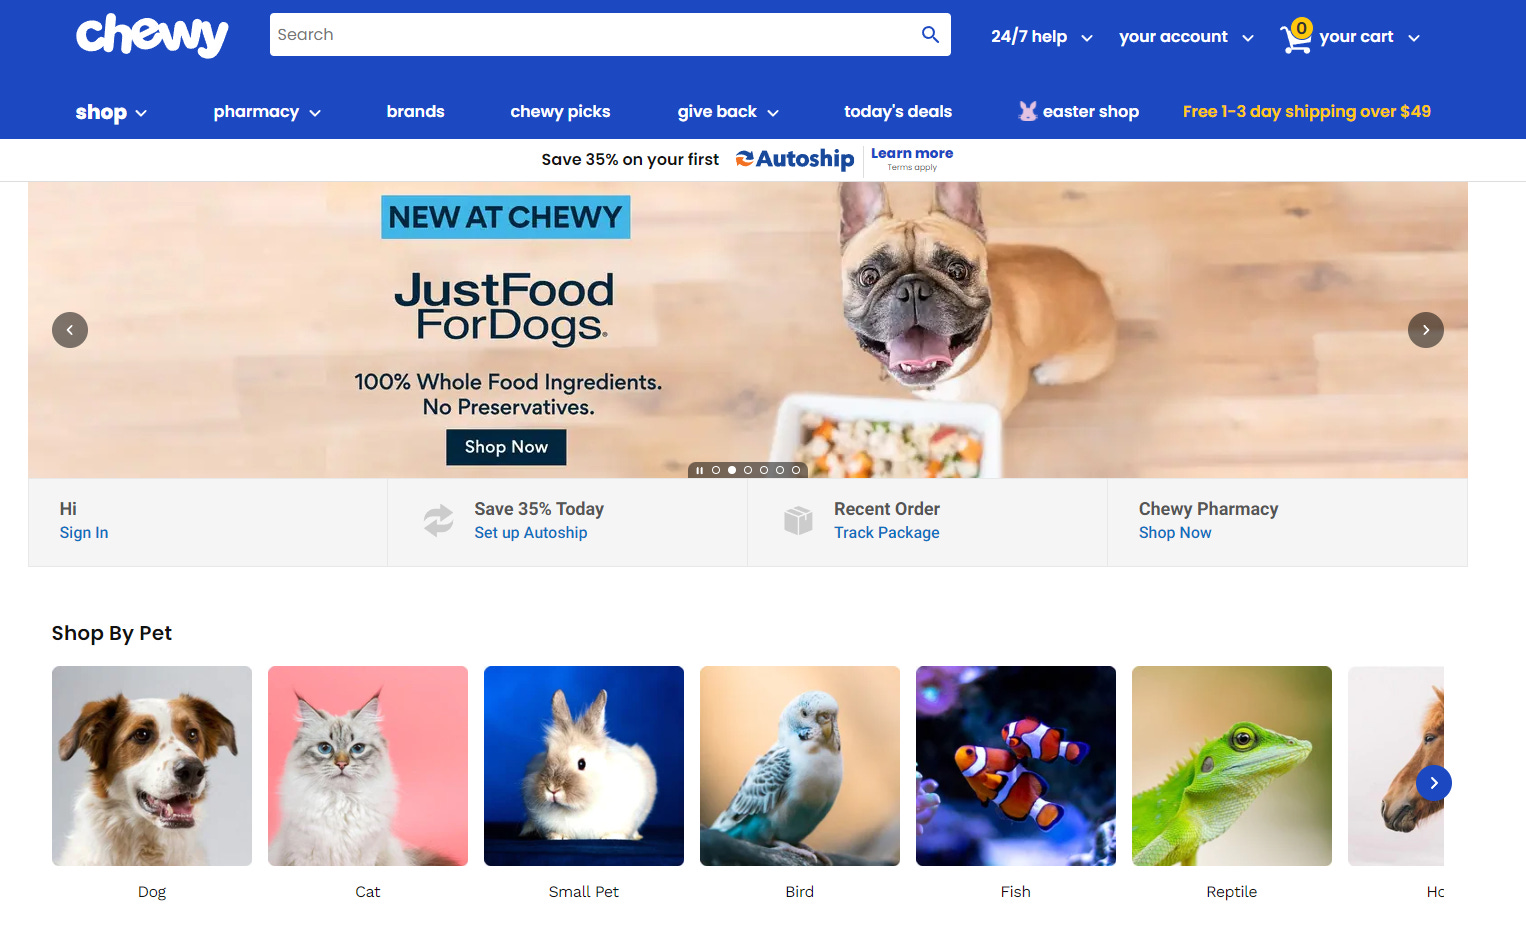Go to previous hero banner slide

[70, 330]
